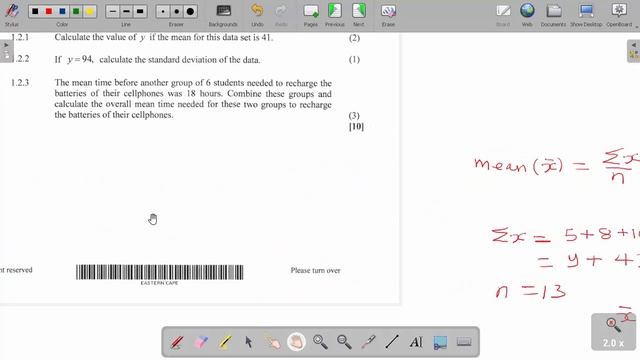Select the Zoom in magnifier tool
Viewport: 640px width, 360px height.
[320, 342]
